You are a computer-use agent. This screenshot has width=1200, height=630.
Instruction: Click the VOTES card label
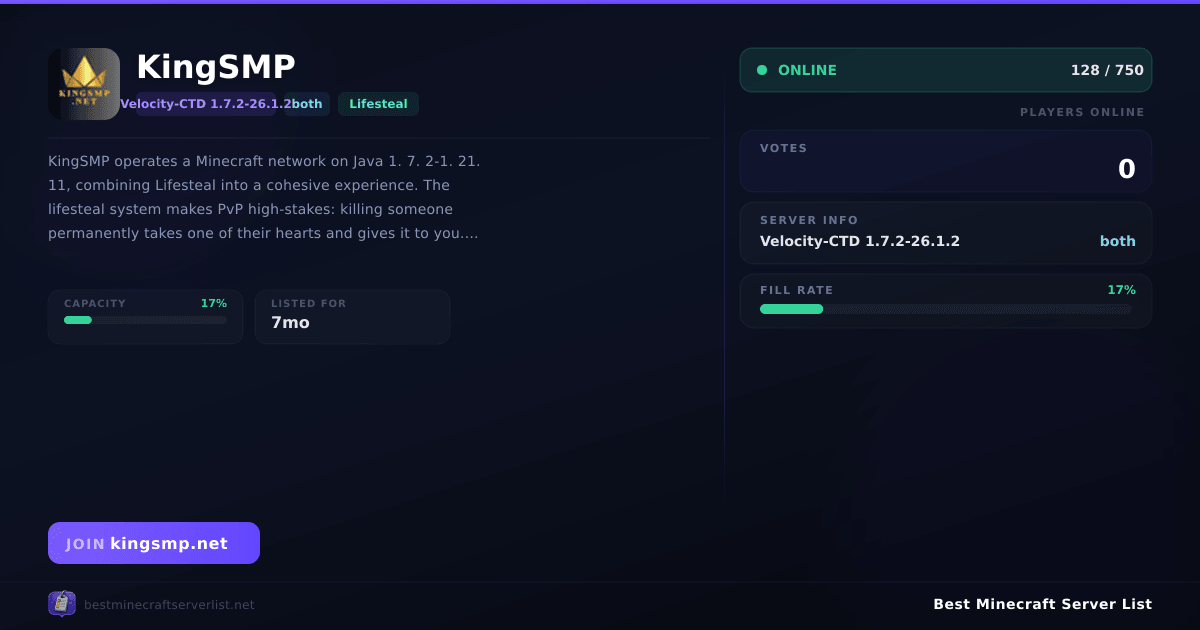pyautogui.click(x=783, y=148)
